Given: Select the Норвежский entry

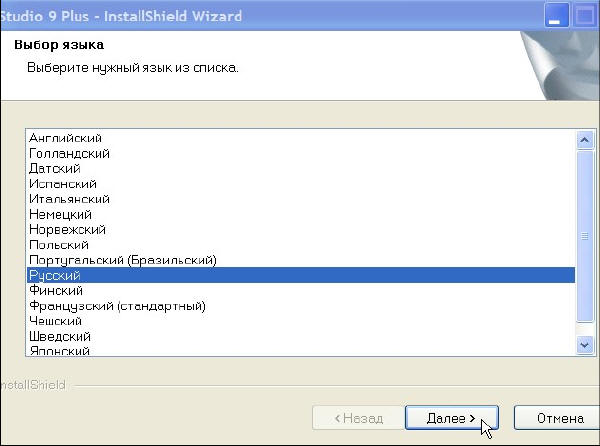Looking at the screenshot, I should coord(66,230).
